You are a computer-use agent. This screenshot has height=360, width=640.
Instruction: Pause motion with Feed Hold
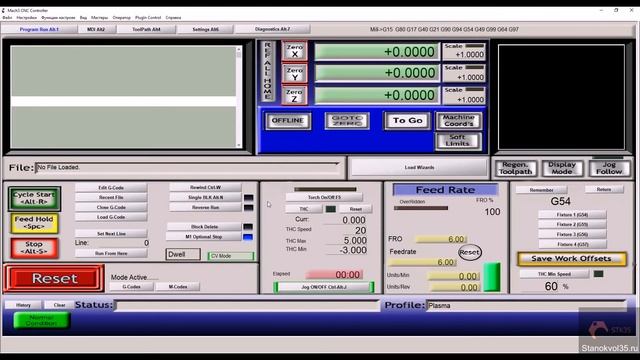(x=34, y=222)
